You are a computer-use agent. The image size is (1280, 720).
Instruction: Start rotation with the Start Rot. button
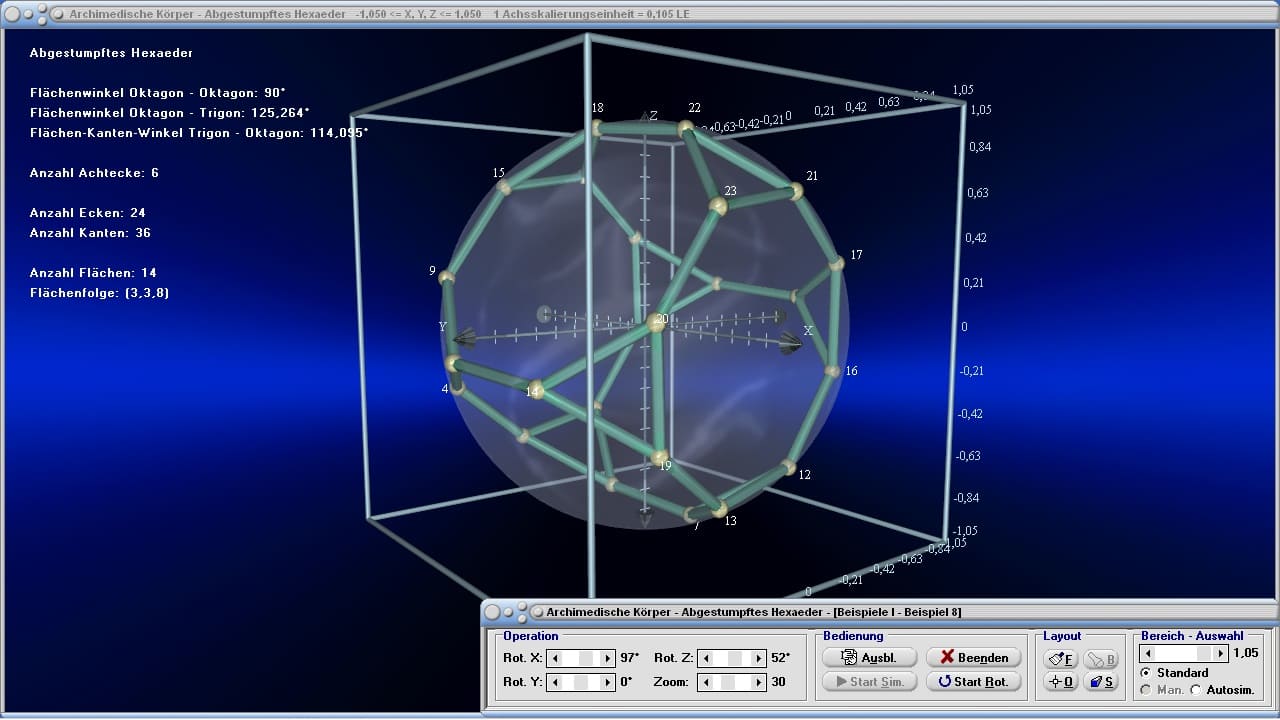973,681
